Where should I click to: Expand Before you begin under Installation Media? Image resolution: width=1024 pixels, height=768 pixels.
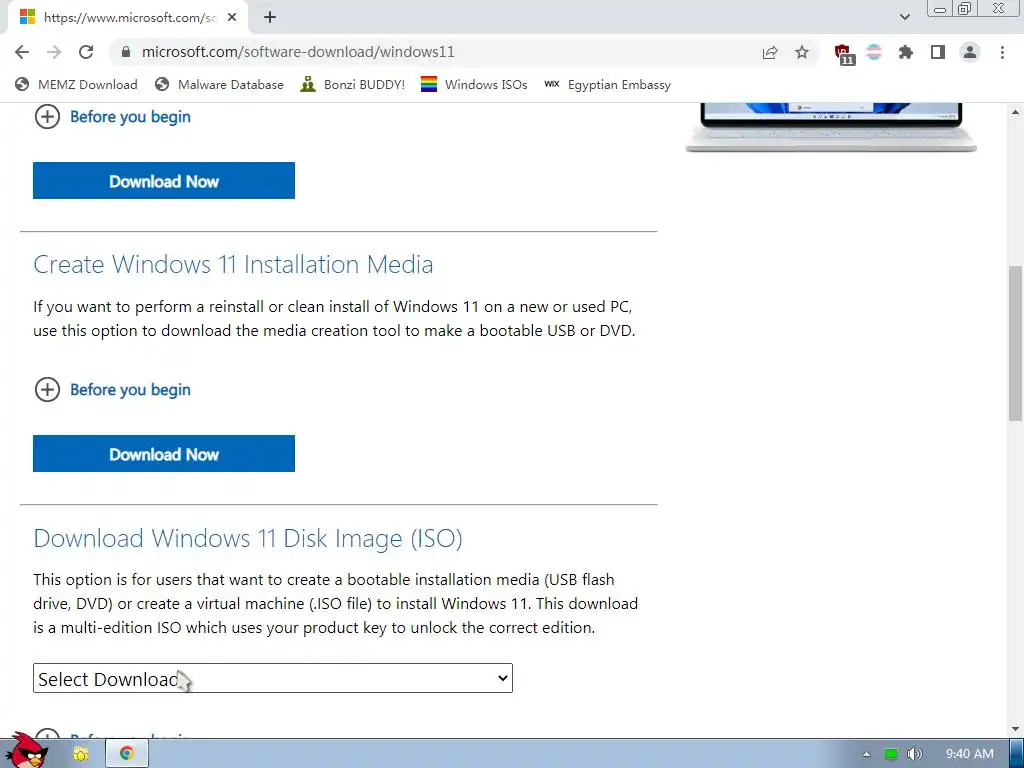coord(112,390)
